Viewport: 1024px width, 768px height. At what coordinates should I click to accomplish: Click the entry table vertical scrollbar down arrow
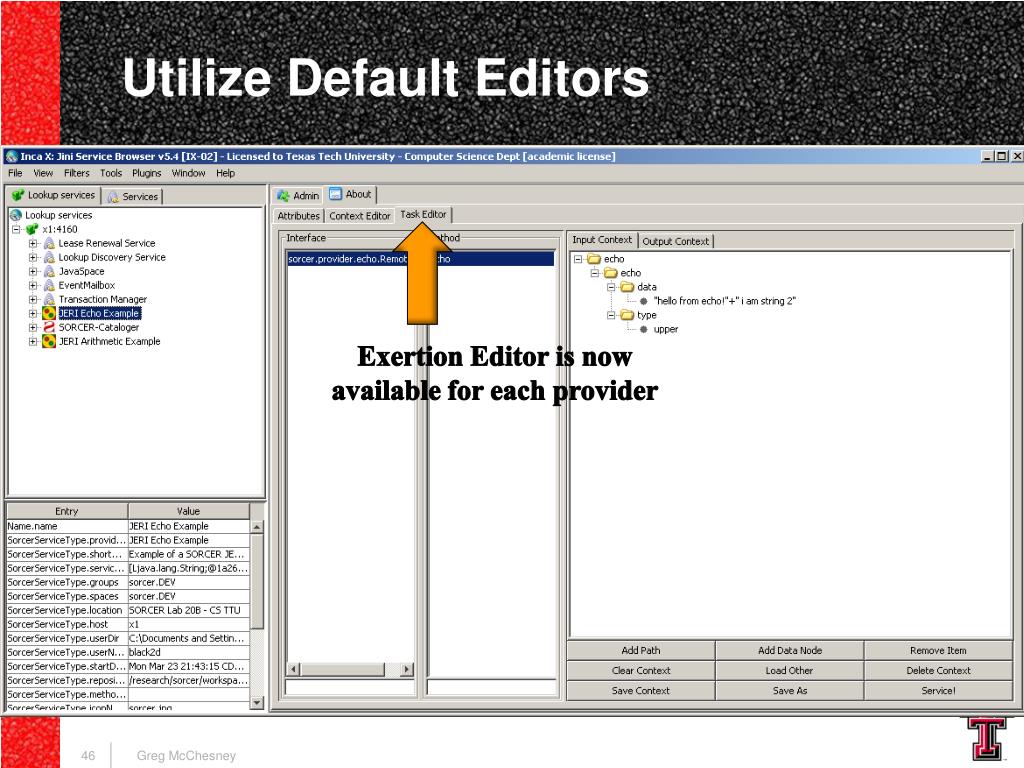click(x=257, y=703)
